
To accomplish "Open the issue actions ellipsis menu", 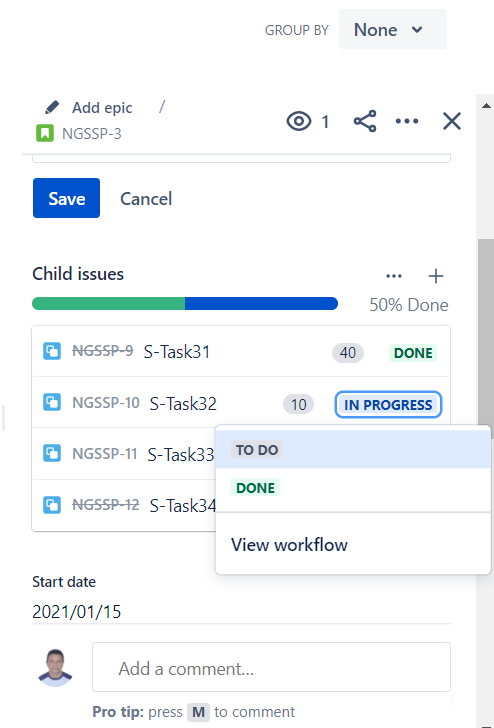I will 407,121.
